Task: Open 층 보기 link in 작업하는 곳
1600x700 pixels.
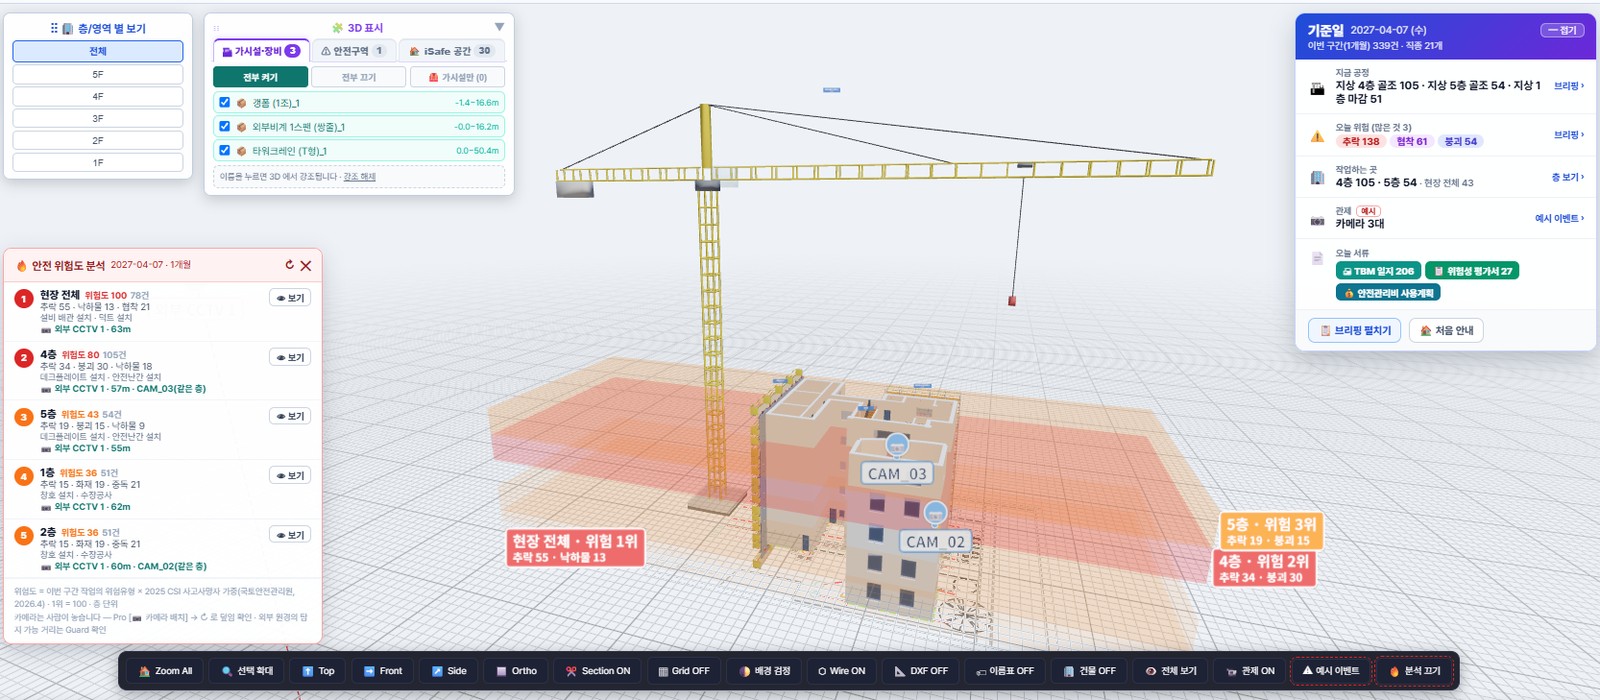Action: 1568,177
